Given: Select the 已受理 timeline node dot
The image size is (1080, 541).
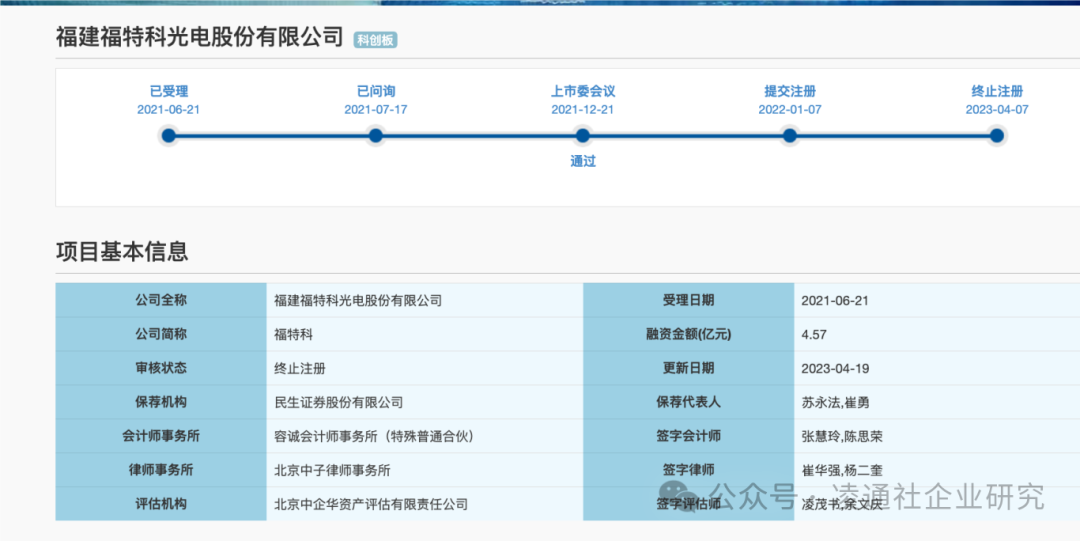Looking at the screenshot, I should click(169, 136).
